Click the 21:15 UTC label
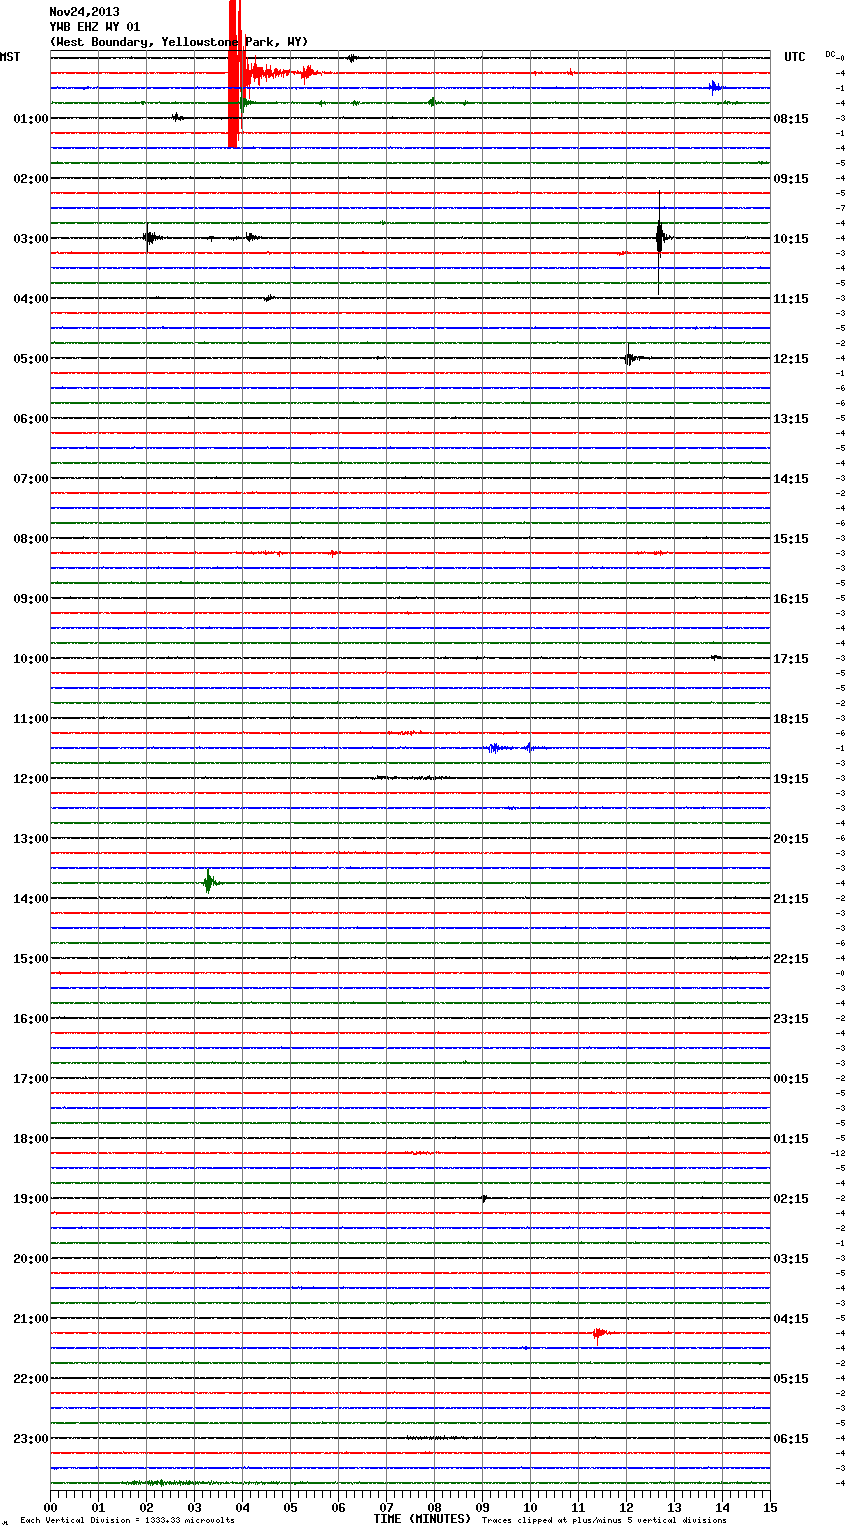Viewport: 850px width, 1534px height. tap(791, 898)
